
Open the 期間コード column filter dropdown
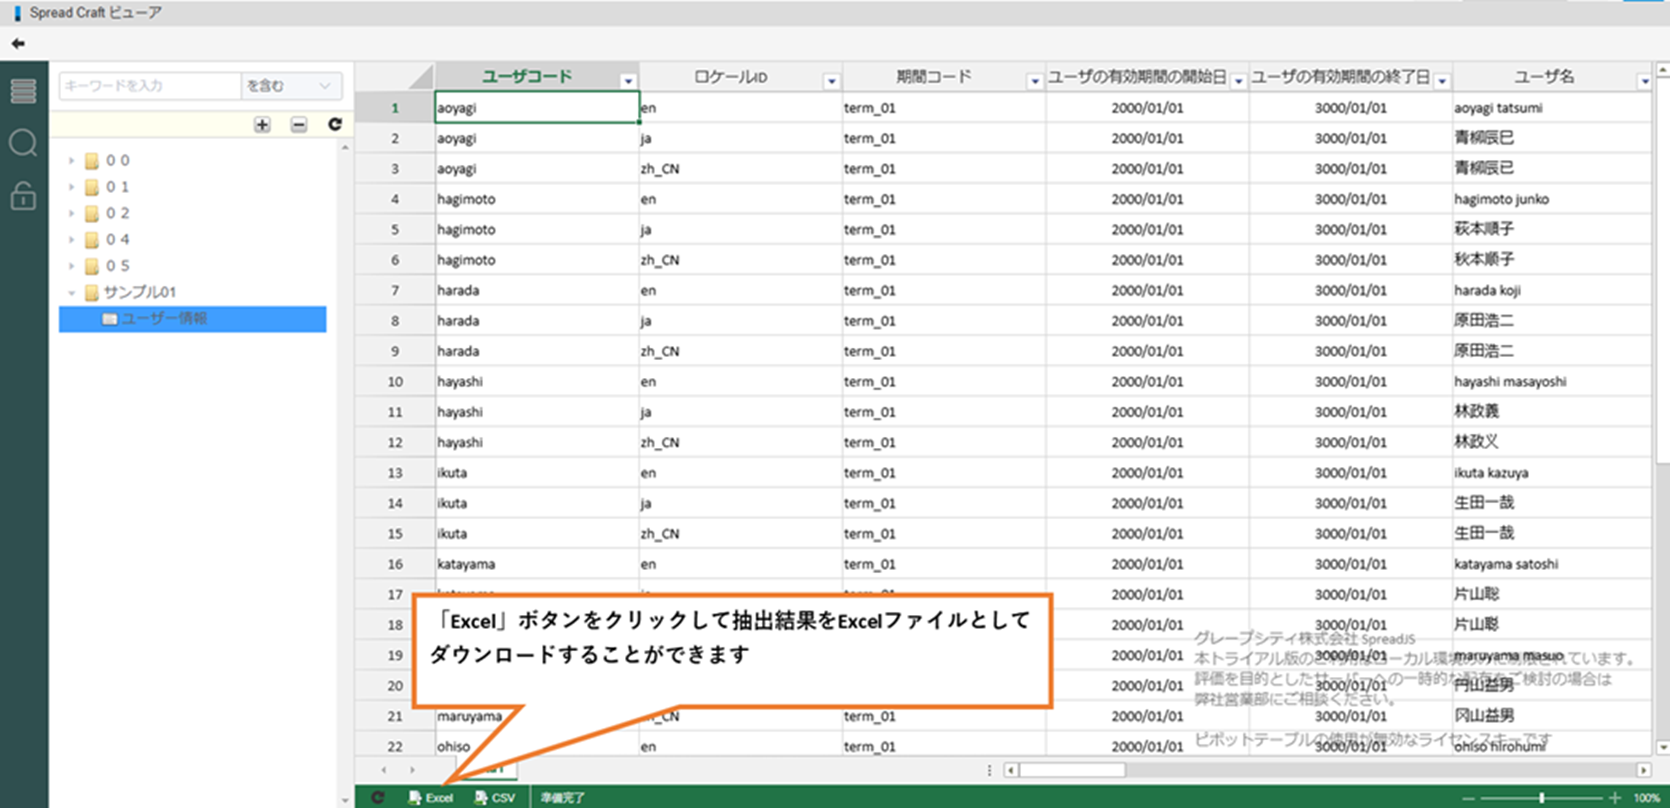1034,81
